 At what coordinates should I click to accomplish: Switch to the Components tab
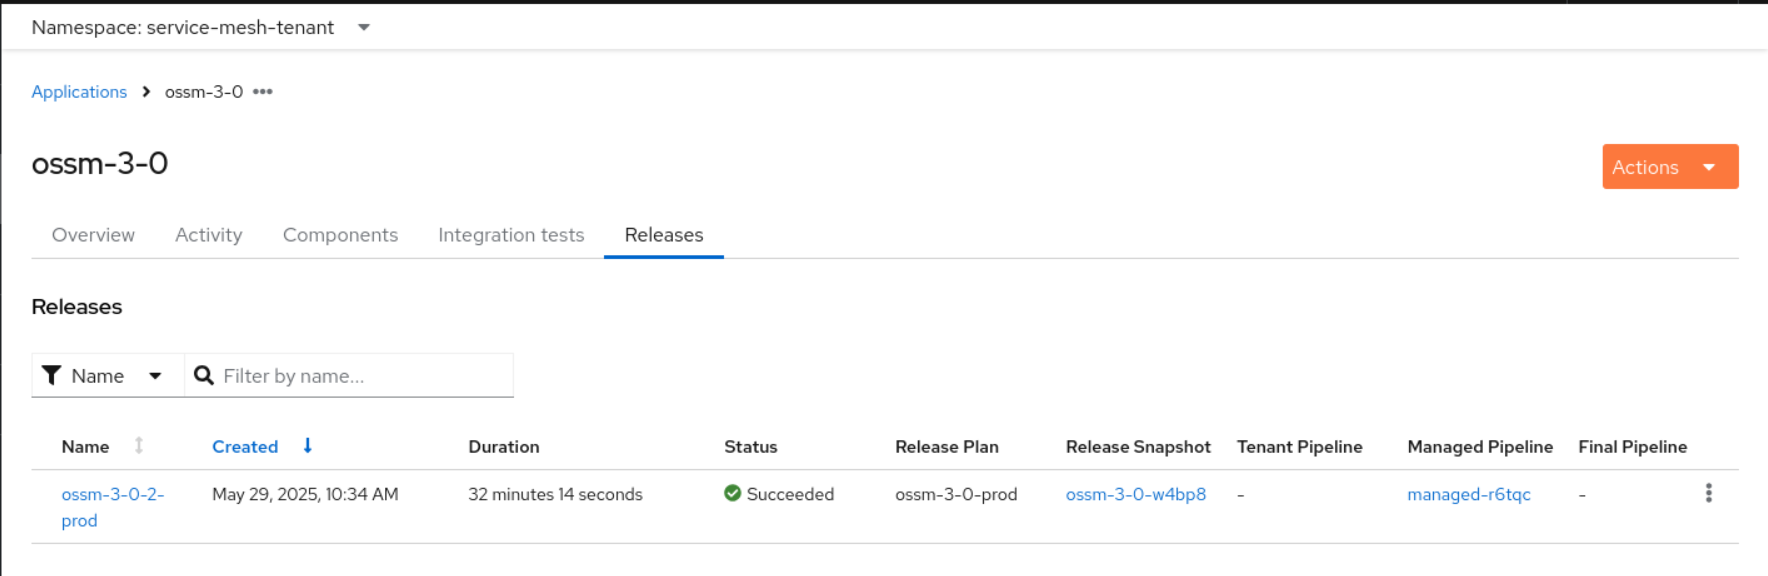point(340,235)
